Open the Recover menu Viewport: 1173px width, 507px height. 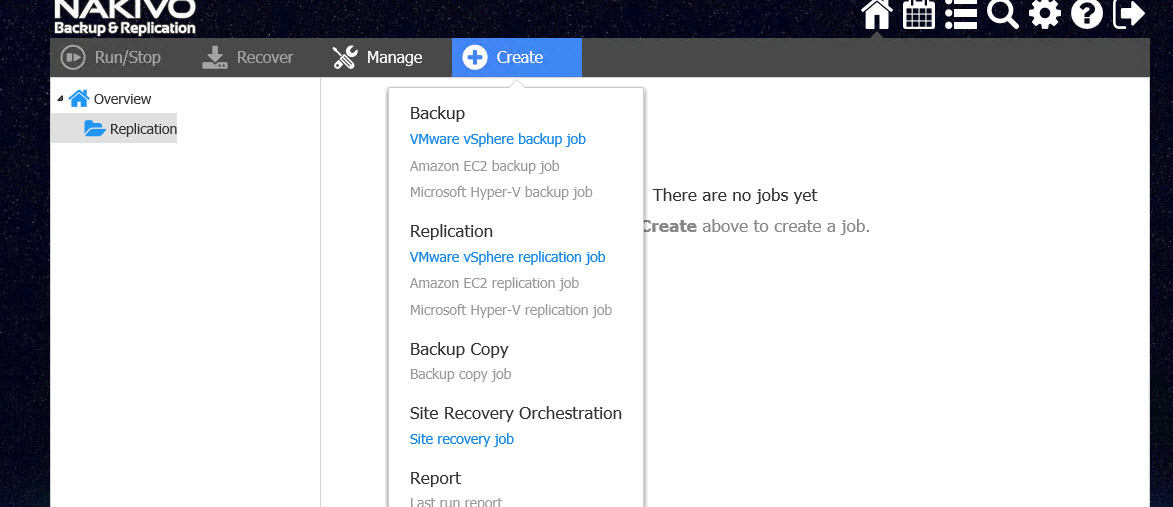click(247, 58)
